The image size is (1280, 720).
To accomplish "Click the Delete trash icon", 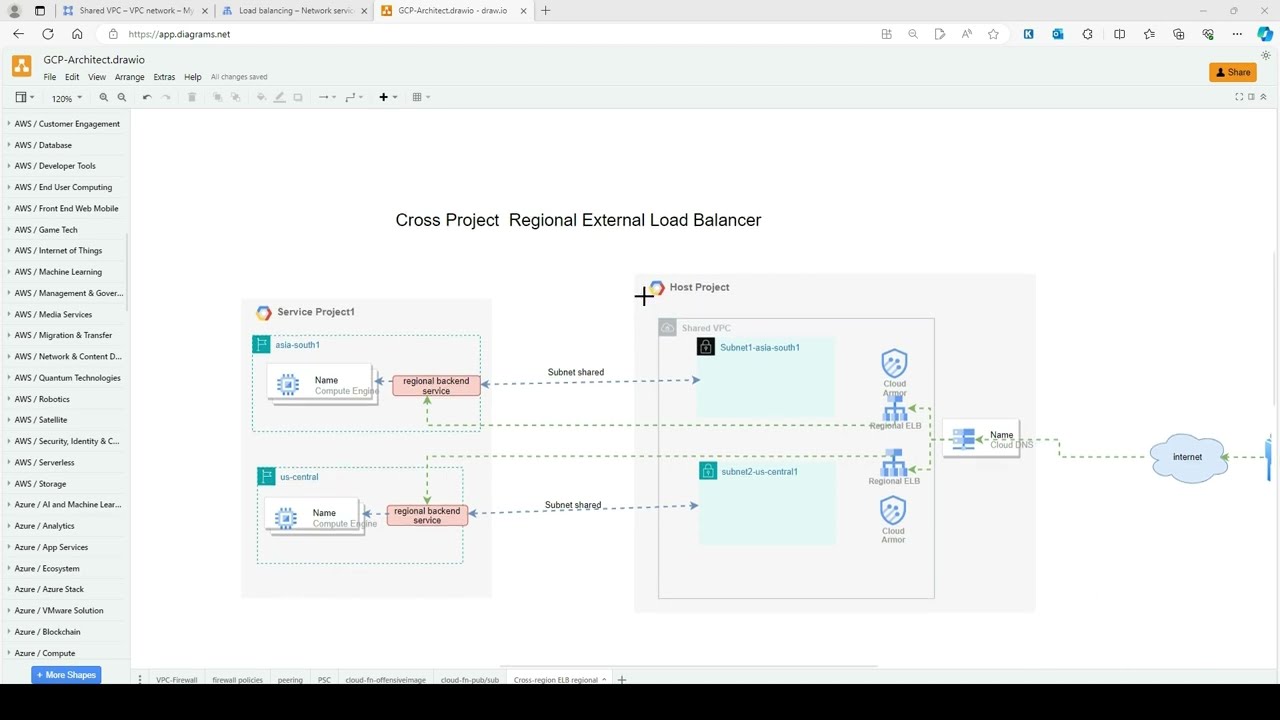I will click(x=192, y=97).
